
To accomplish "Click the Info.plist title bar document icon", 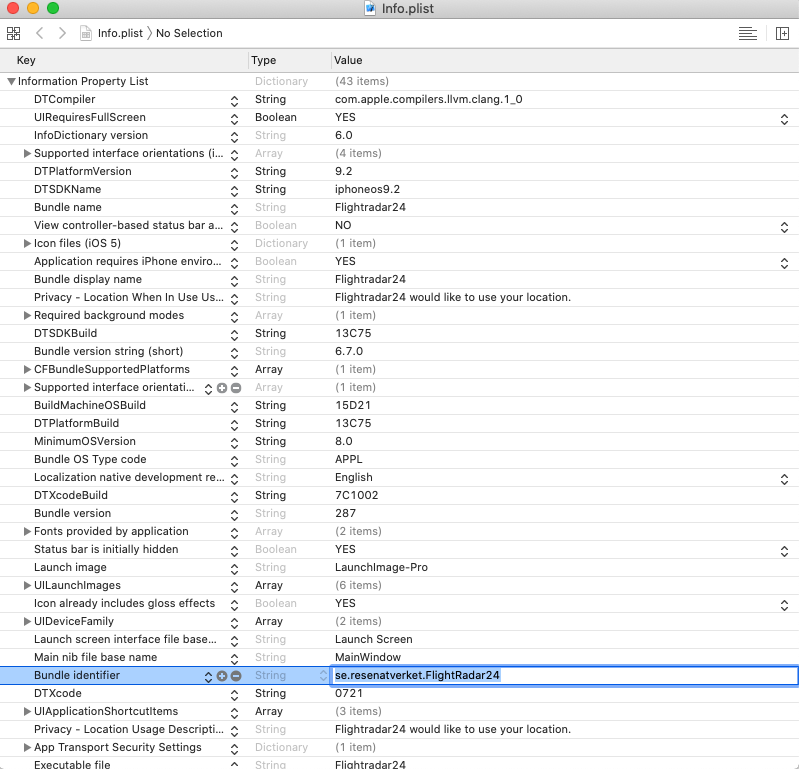I will click(x=370, y=9).
